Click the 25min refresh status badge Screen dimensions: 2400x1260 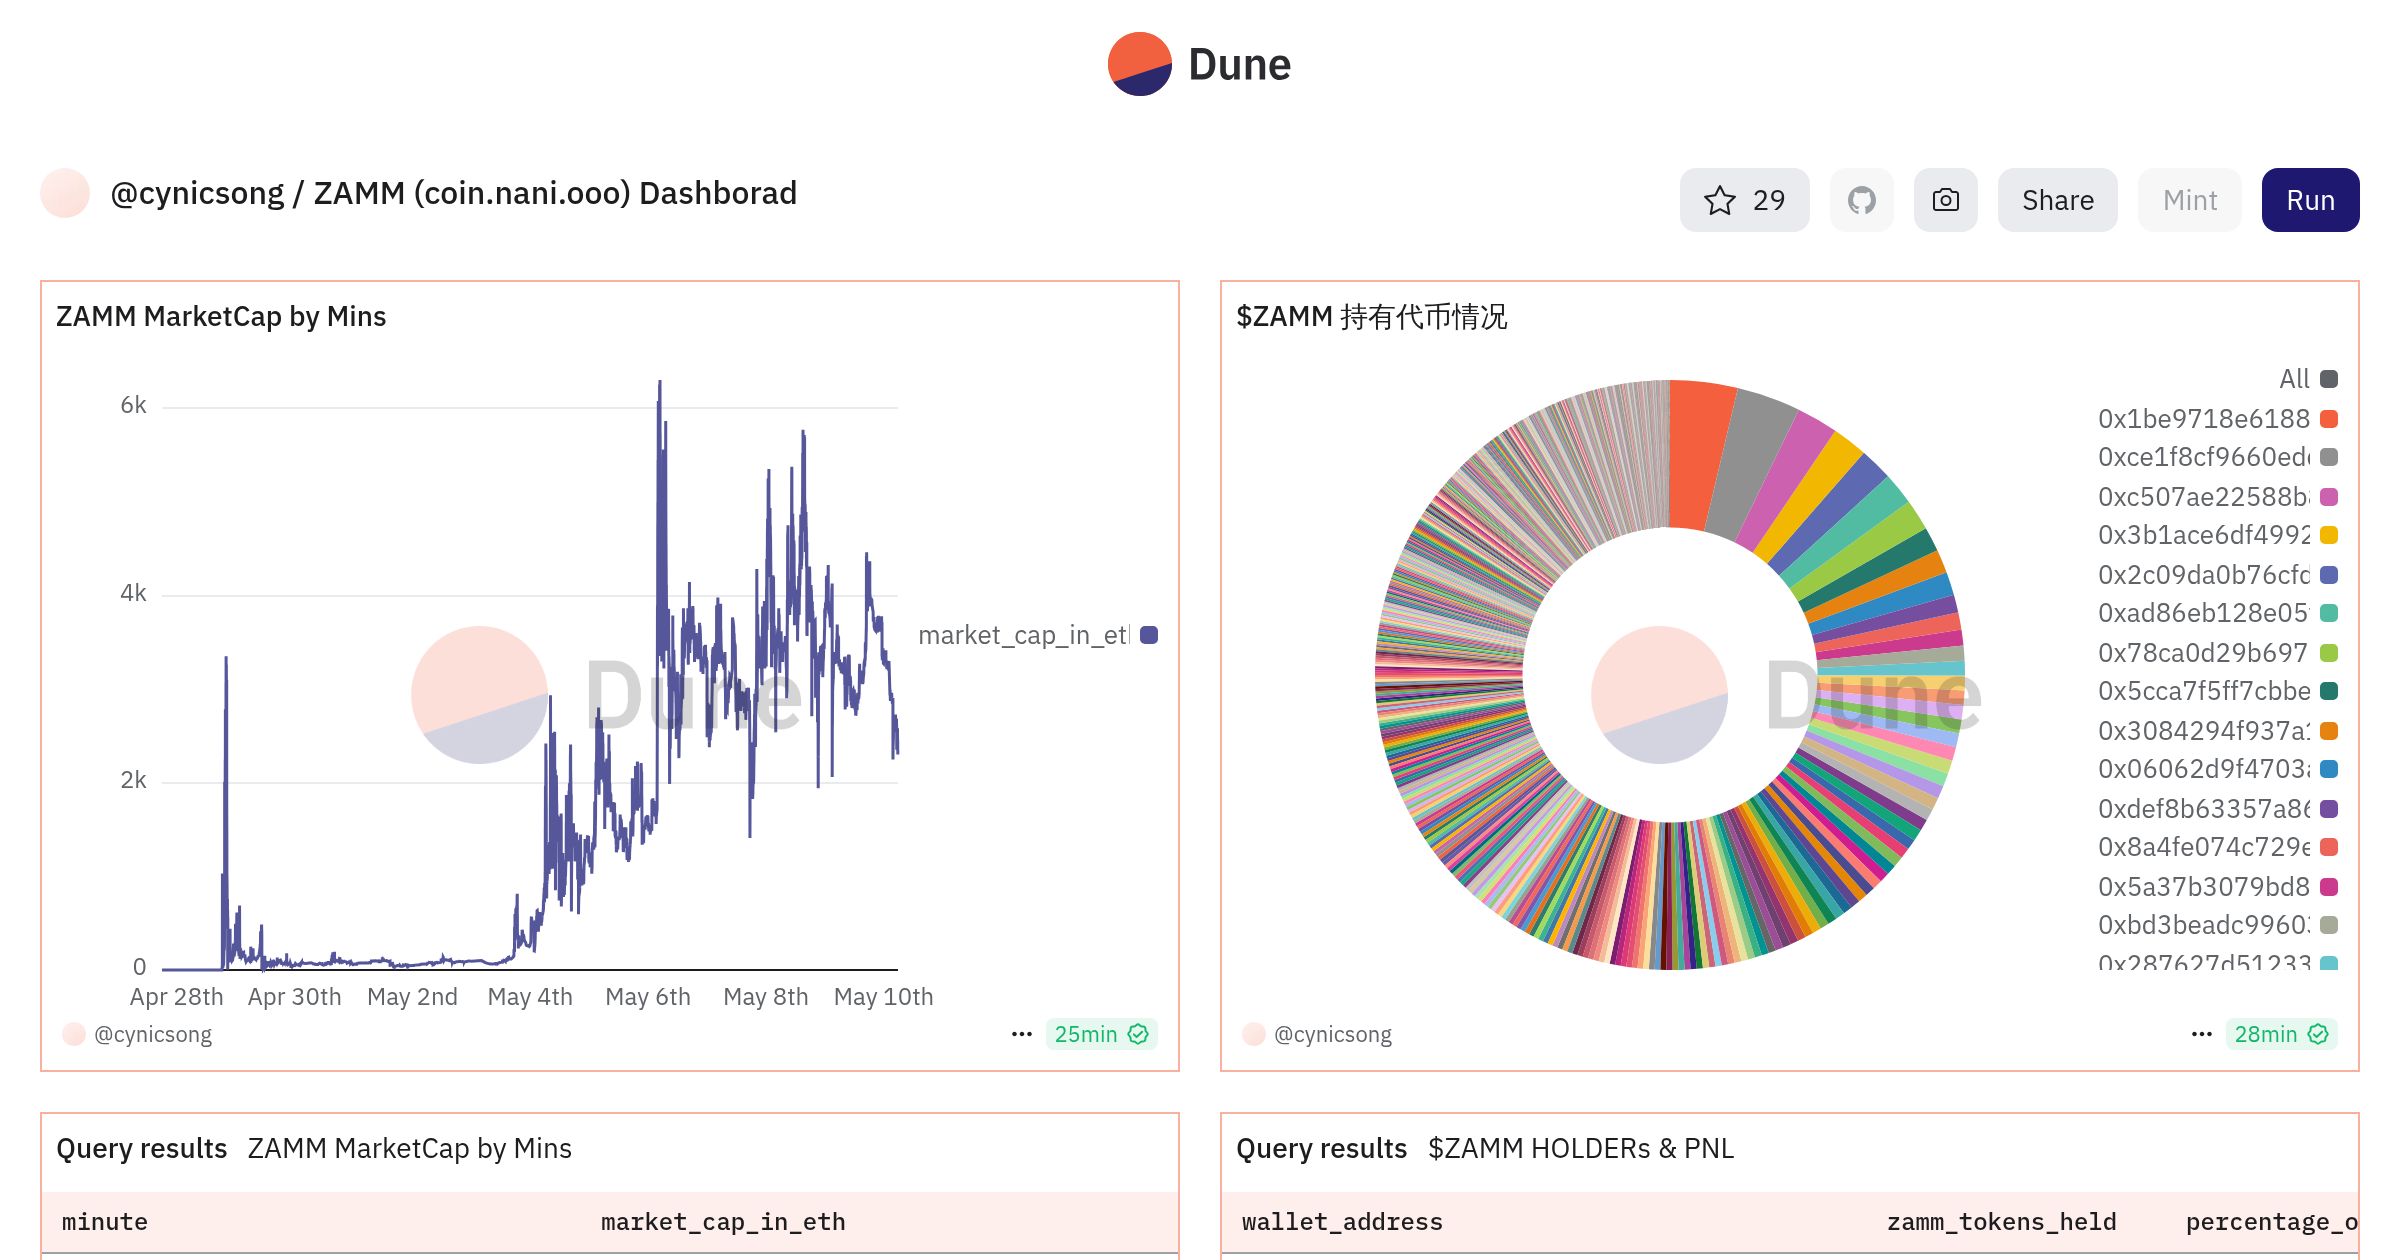pyautogui.click(x=1101, y=1034)
